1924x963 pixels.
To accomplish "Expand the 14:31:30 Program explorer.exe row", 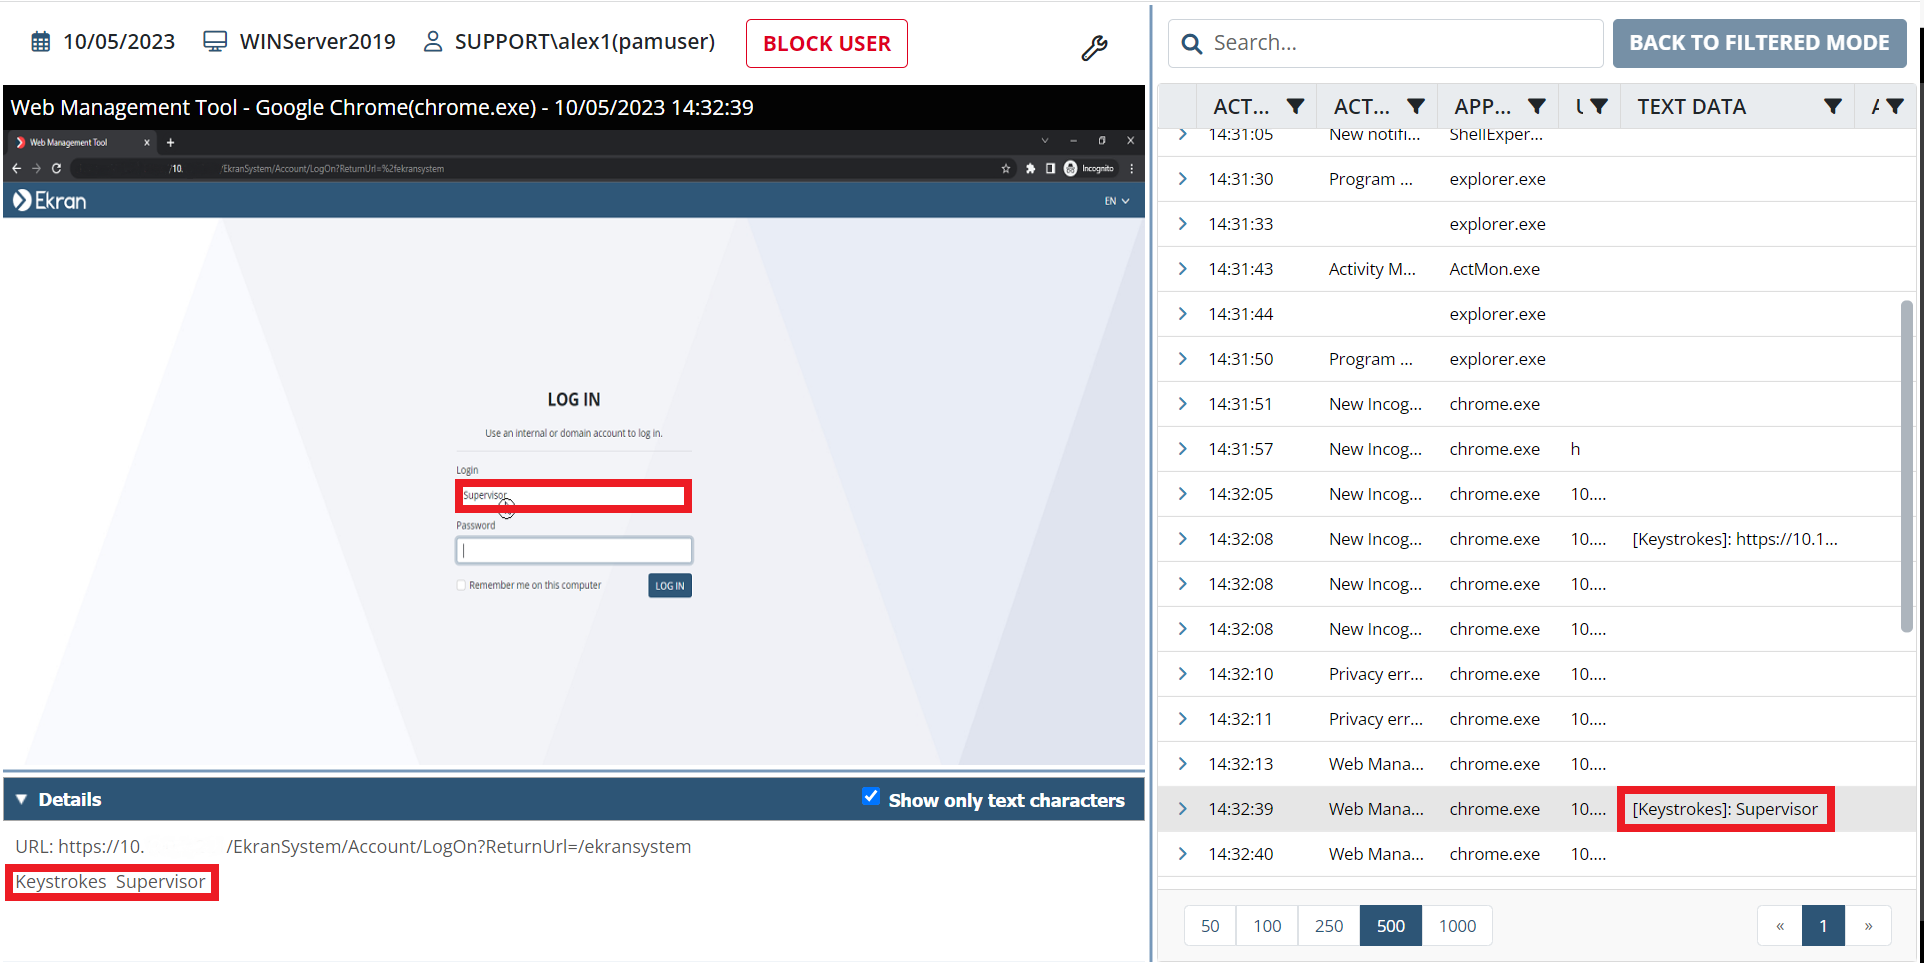I will tap(1183, 179).
